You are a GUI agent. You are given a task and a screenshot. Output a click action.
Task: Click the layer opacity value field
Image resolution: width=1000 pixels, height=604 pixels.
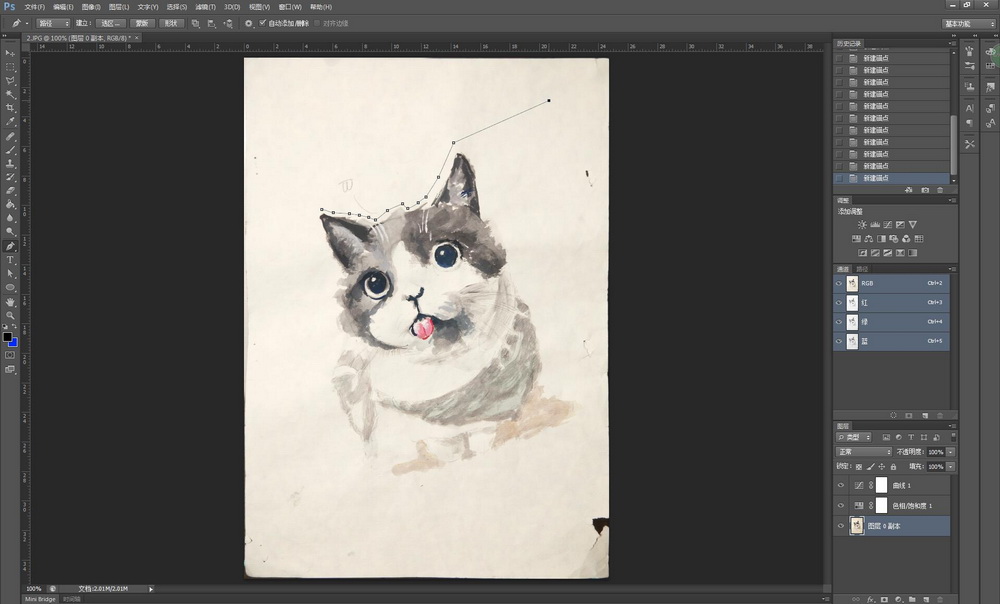936,452
